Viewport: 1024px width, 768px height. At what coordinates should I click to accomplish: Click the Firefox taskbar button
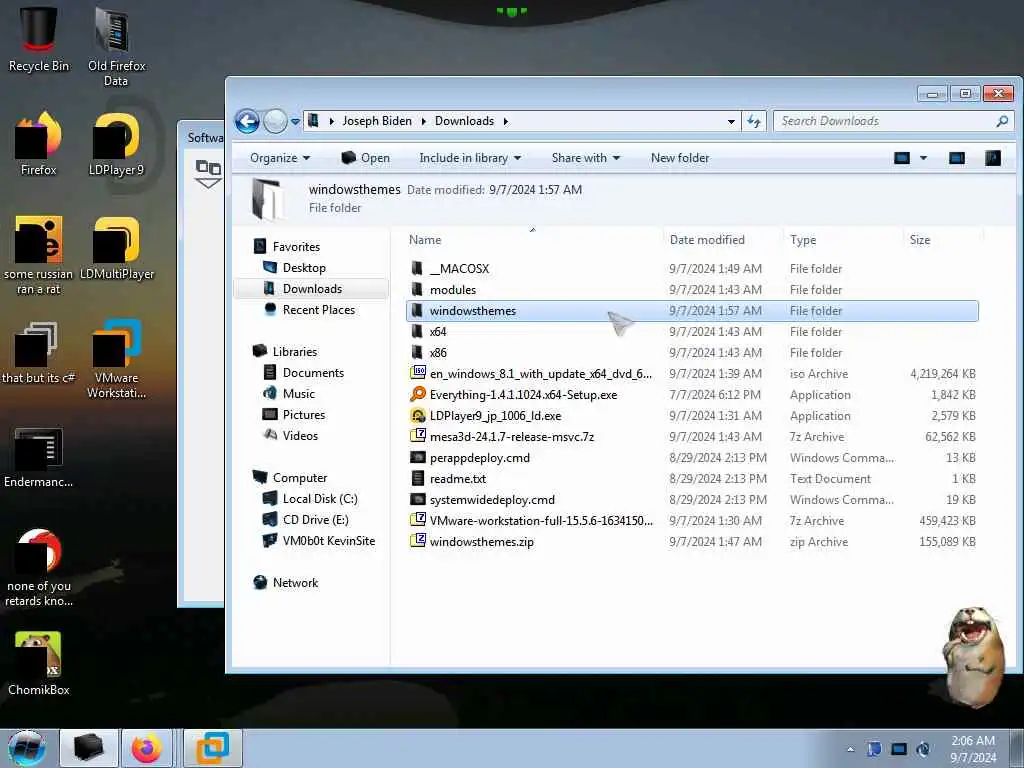pos(146,748)
